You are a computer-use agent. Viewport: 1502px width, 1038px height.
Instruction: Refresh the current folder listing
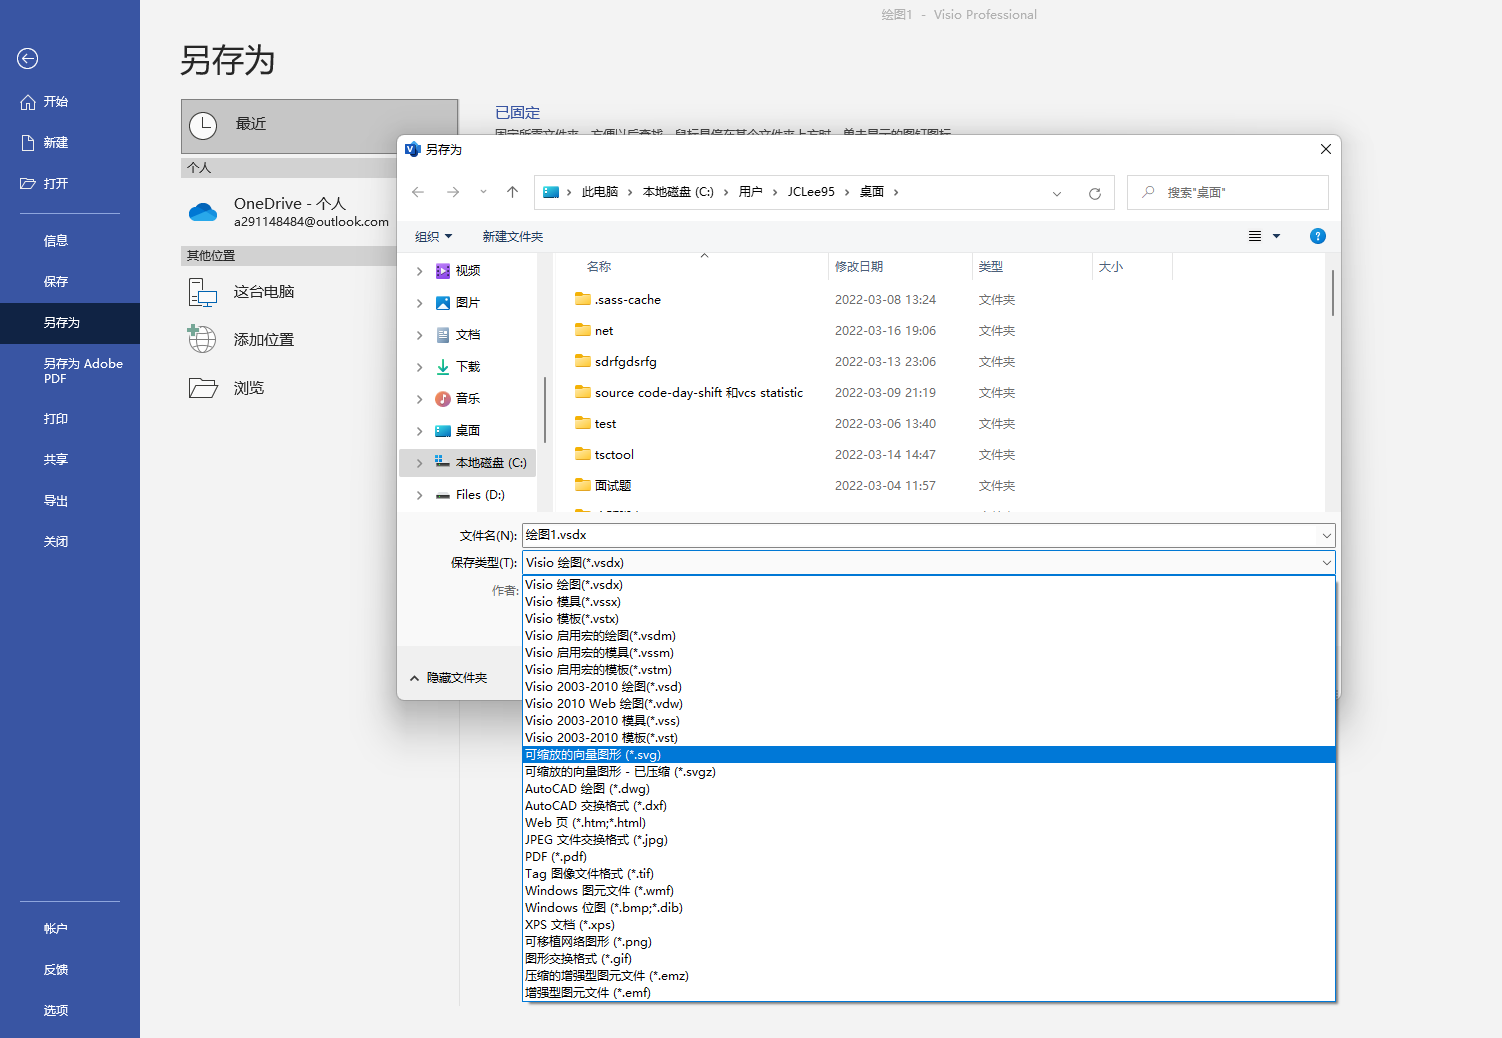pyautogui.click(x=1095, y=193)
